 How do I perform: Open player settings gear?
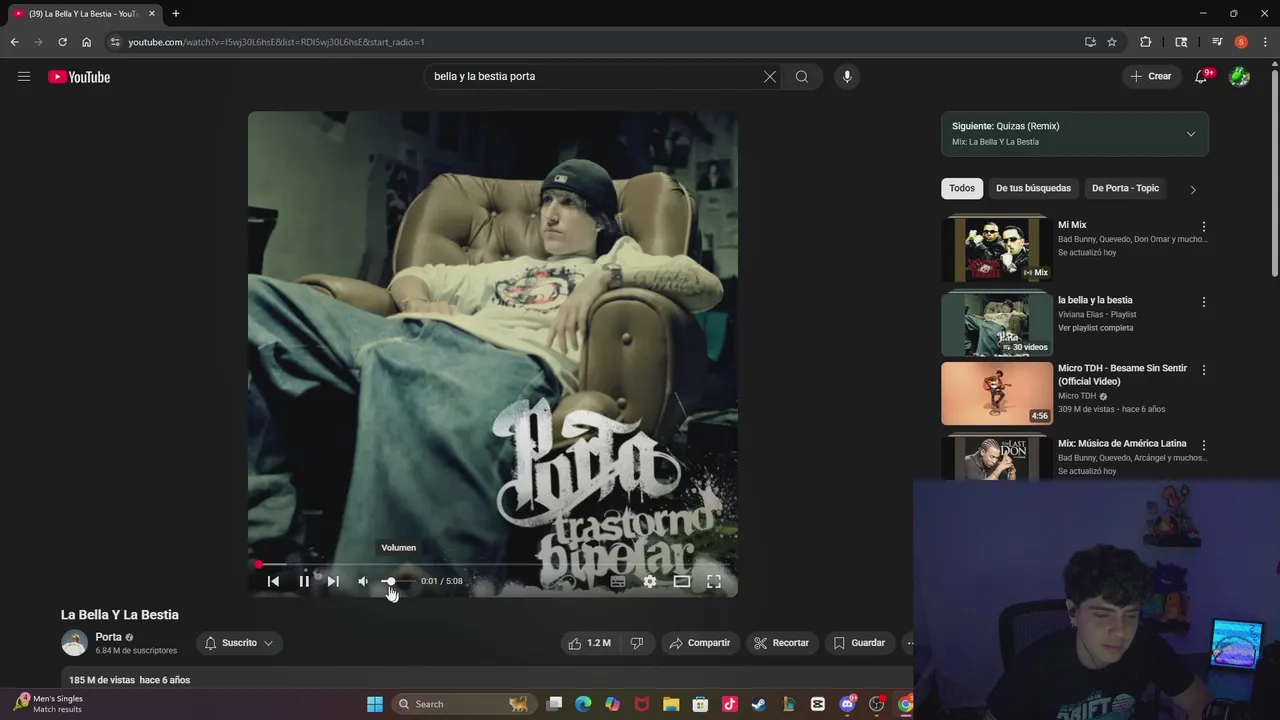(x=650, y=581)
